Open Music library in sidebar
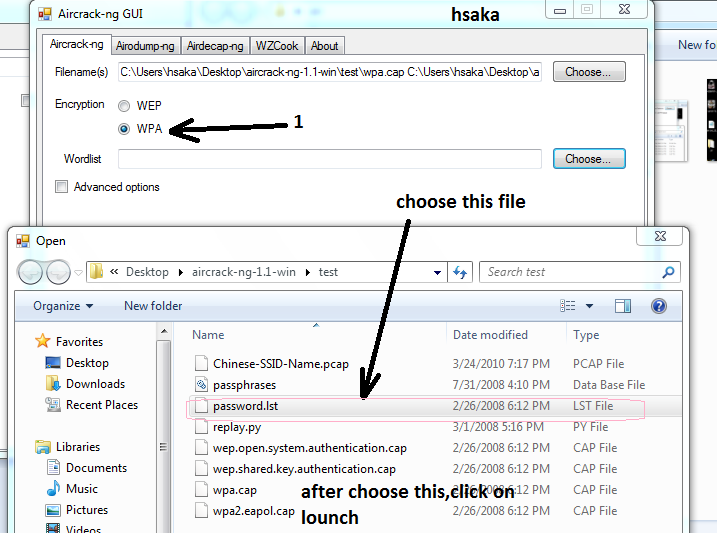Image resolution: width=717 pixels, height=533 pixels. pyautogui.click(x=81, y=489)
